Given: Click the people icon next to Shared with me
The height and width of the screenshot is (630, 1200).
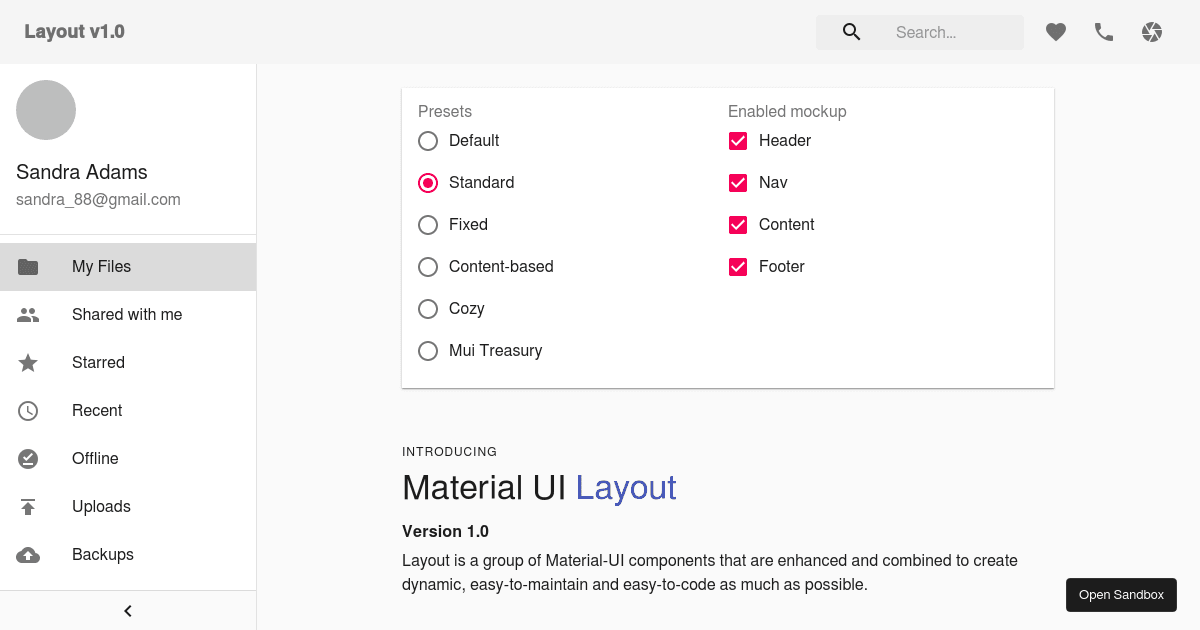Looking at the screenshot, I should [x=28, y=314].
